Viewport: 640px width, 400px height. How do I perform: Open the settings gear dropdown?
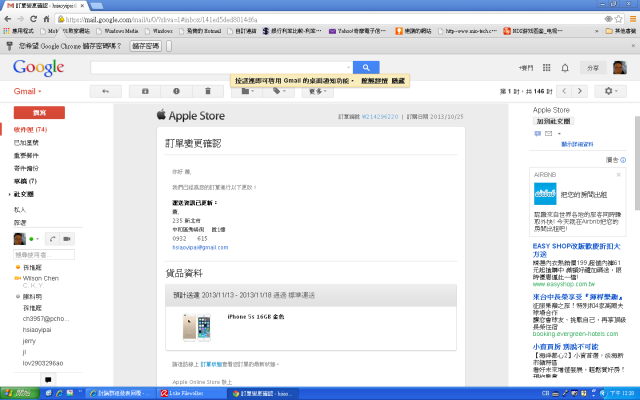(610, 91)
